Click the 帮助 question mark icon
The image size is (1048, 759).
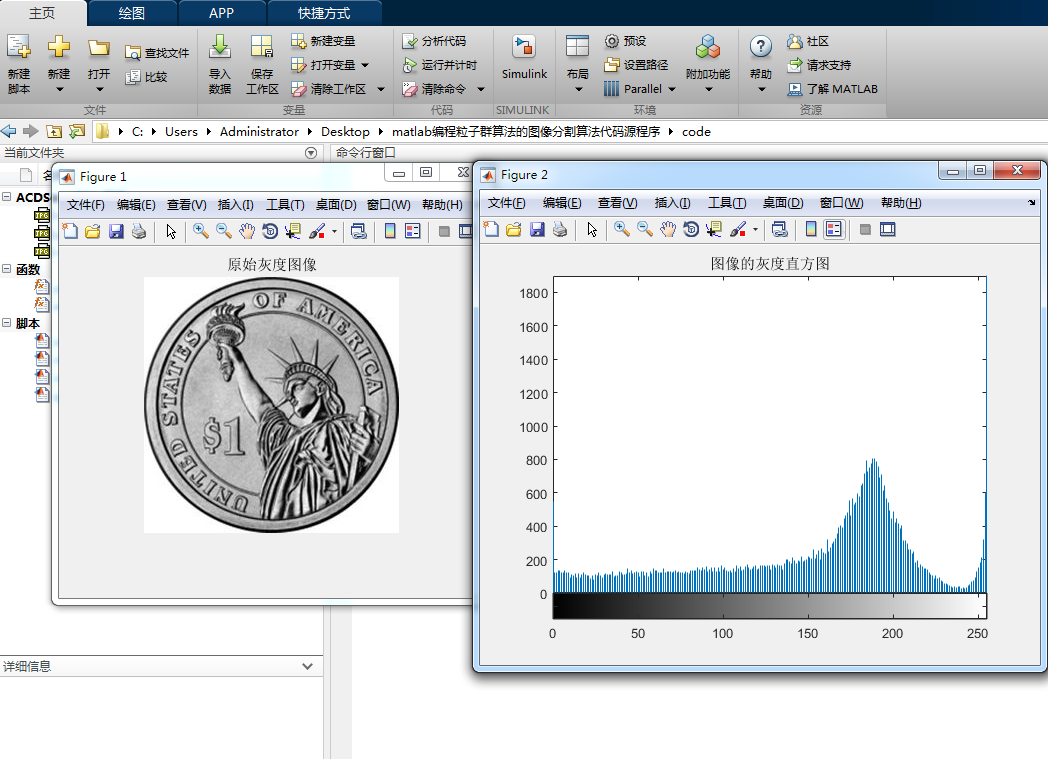(x=761, y=47)
